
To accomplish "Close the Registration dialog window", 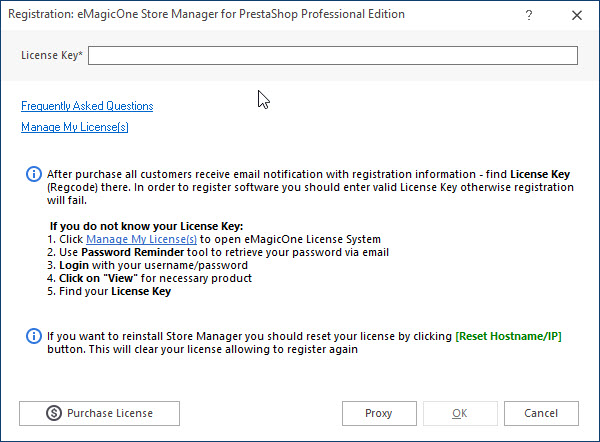I will point(577,15).
